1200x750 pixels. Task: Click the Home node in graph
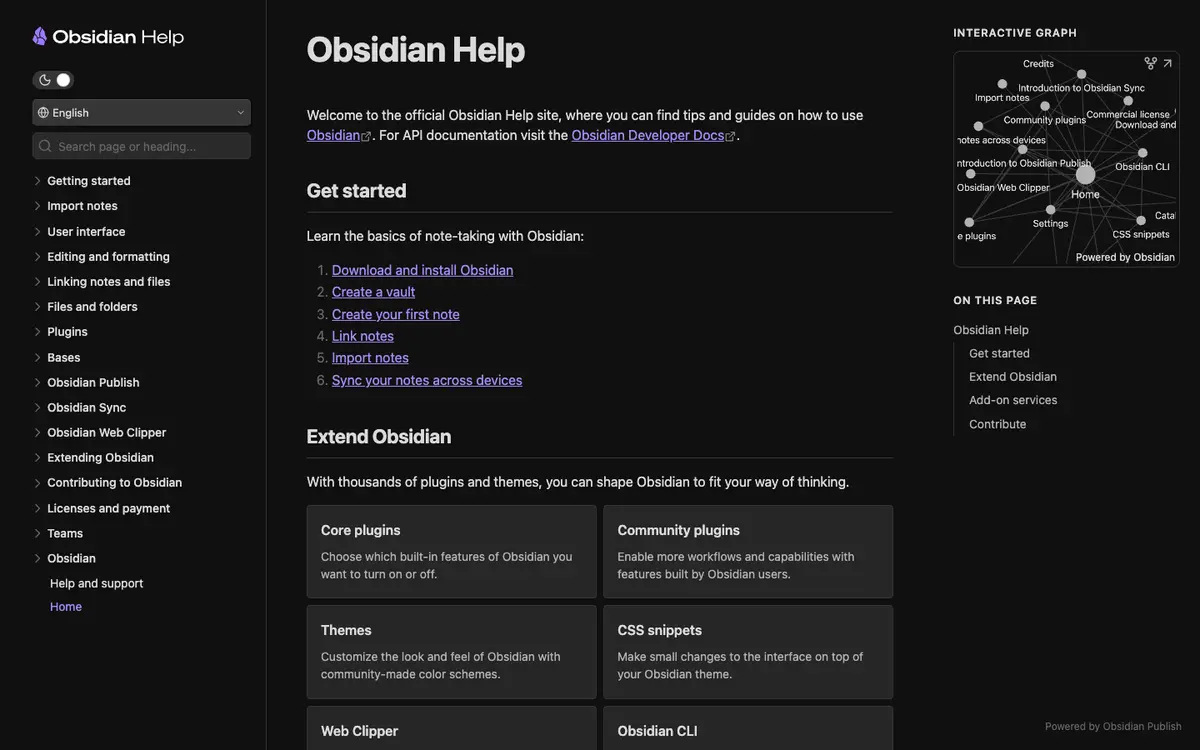[x=1085, y=175]
